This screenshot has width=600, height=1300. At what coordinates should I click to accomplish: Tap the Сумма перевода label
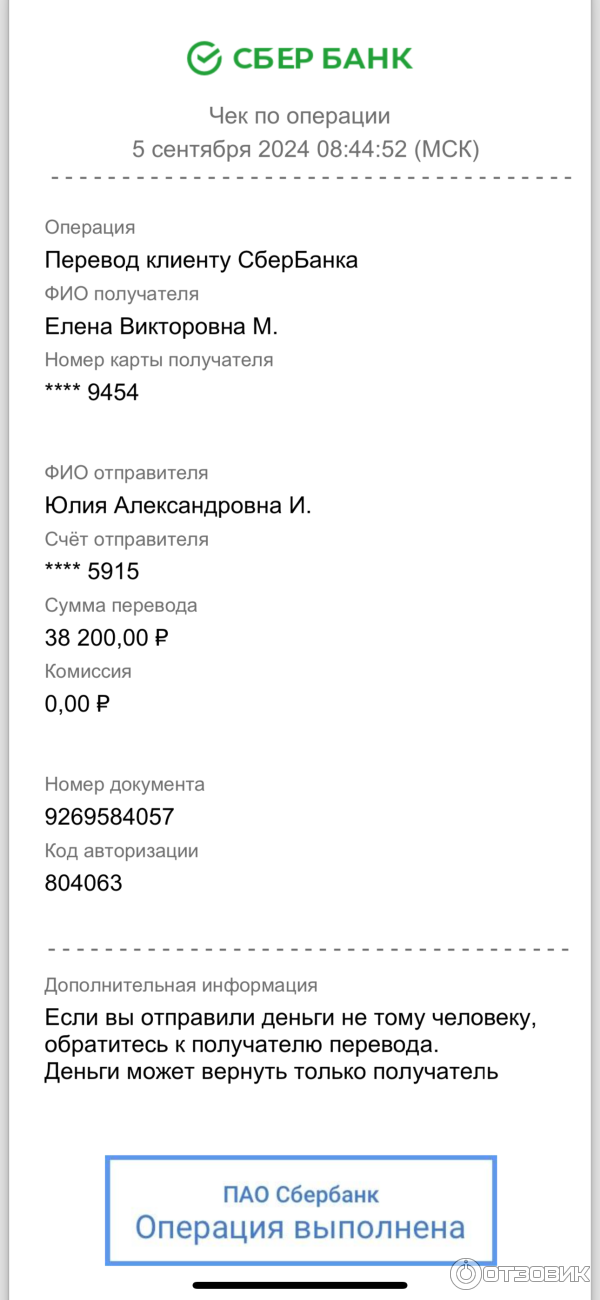point(121,605)
